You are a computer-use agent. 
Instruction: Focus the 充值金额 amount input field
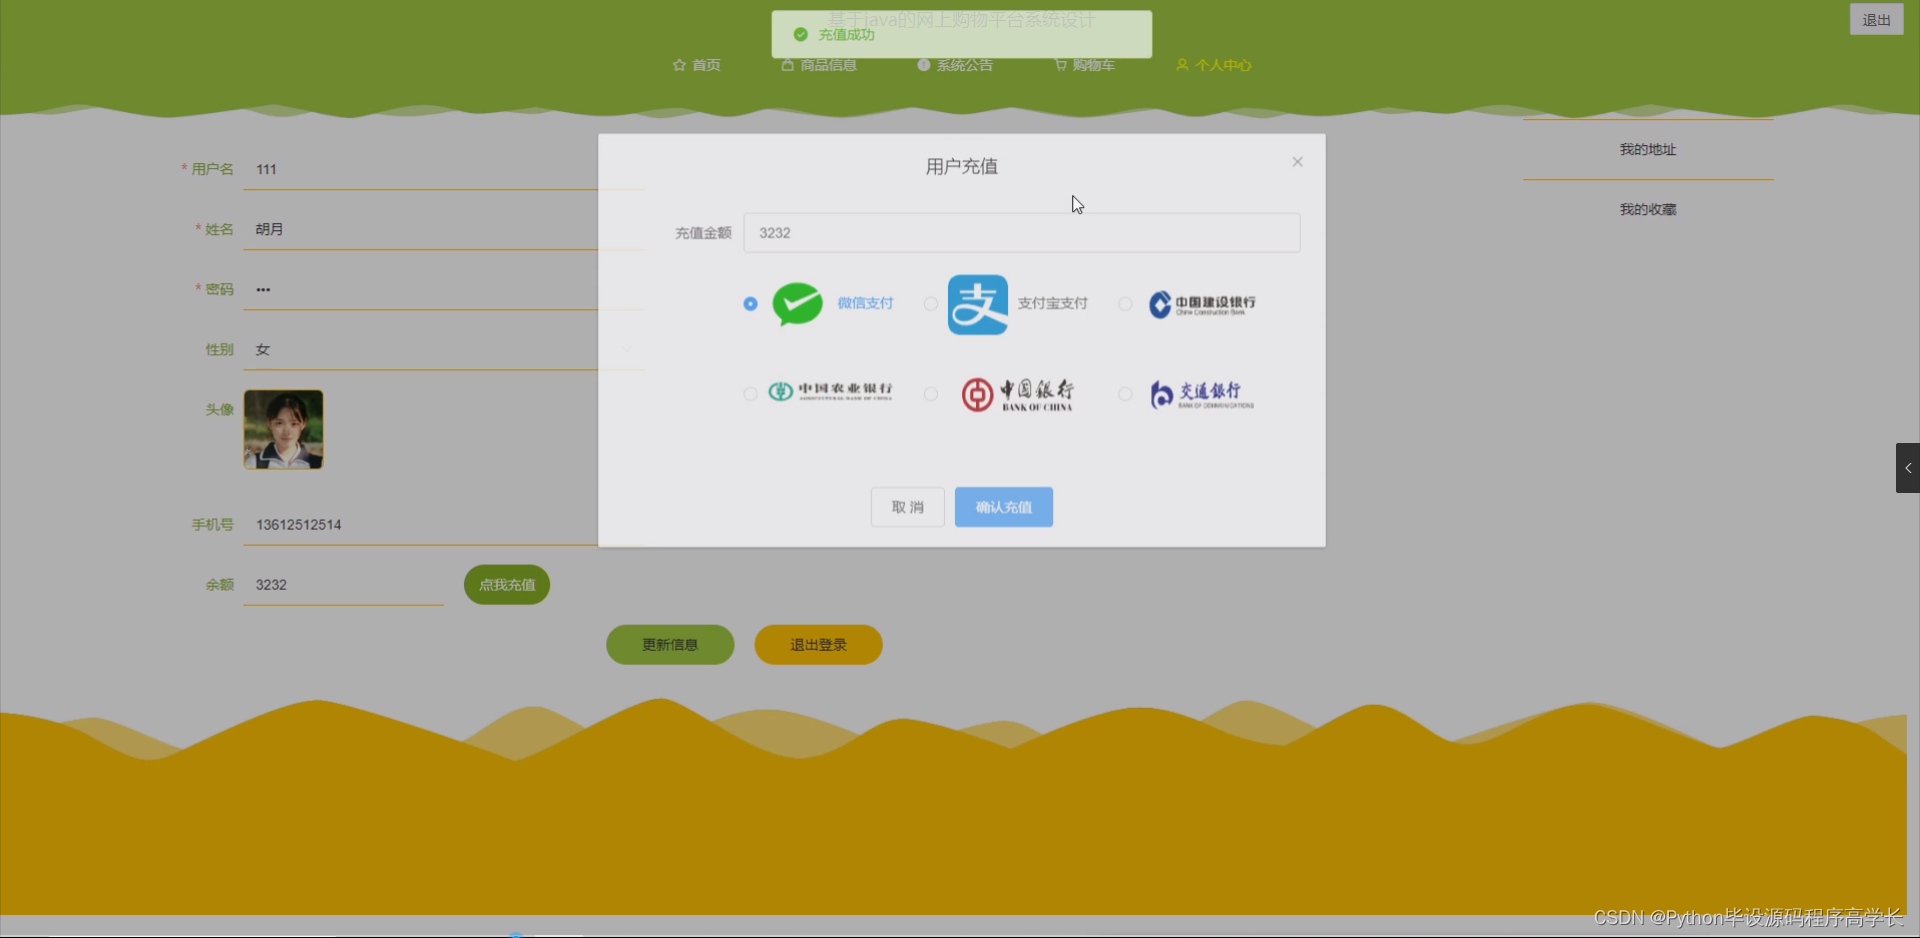click(x=1022, y=233)
